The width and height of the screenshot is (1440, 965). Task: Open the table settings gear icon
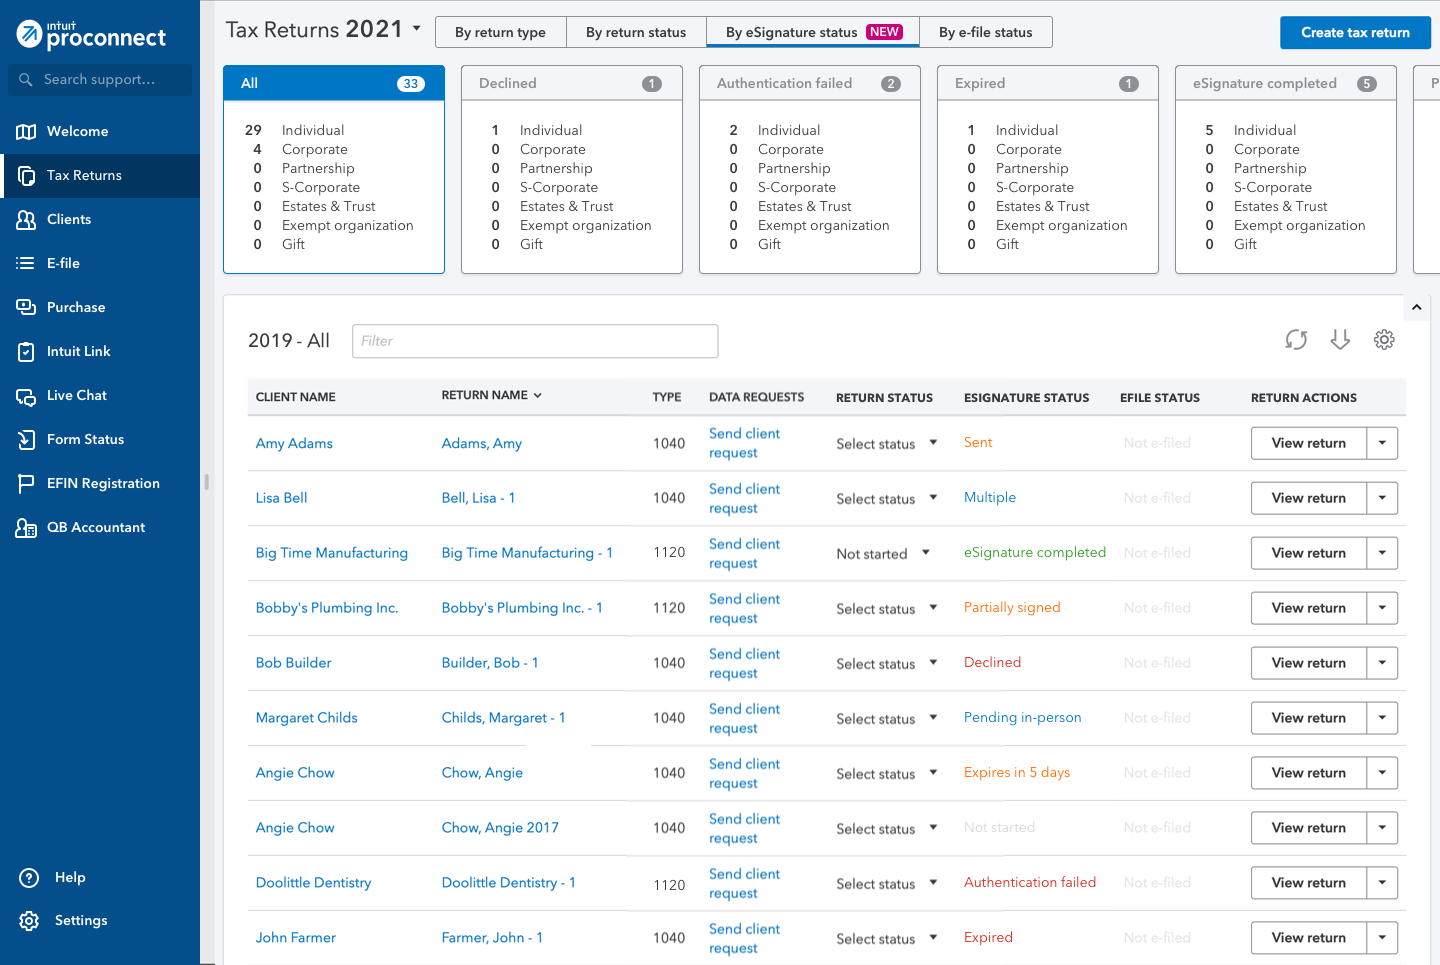(1384, 339)
